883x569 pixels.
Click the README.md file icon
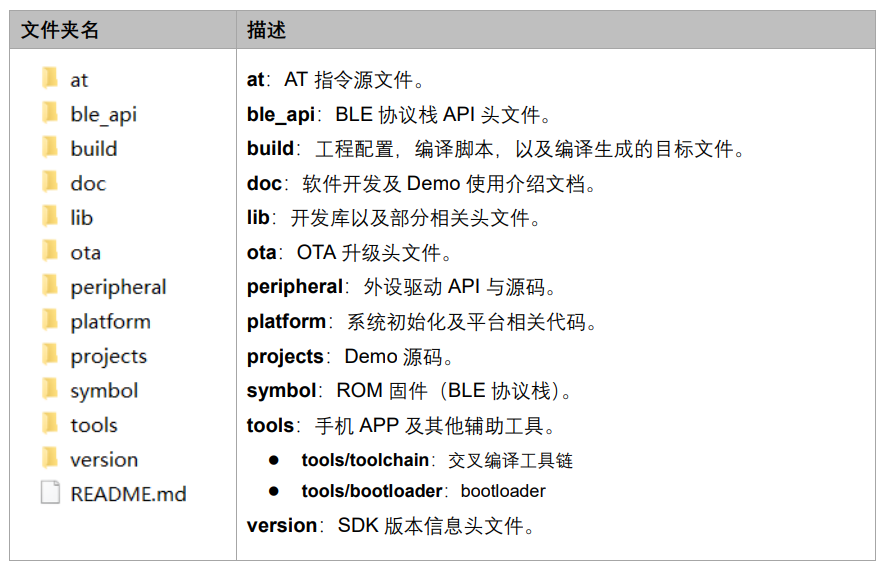click(x=50, y=492)
